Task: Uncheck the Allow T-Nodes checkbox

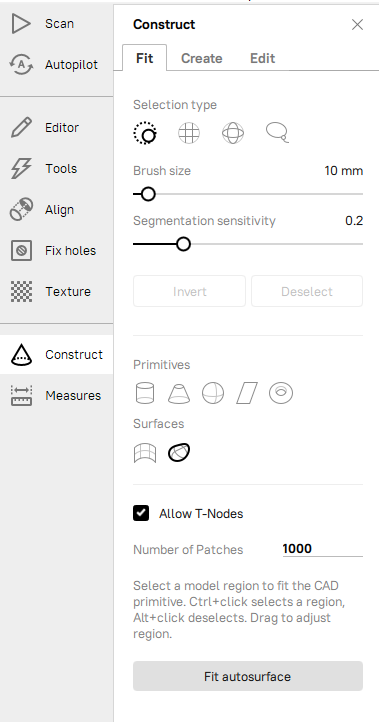Action: coord(141,513)
